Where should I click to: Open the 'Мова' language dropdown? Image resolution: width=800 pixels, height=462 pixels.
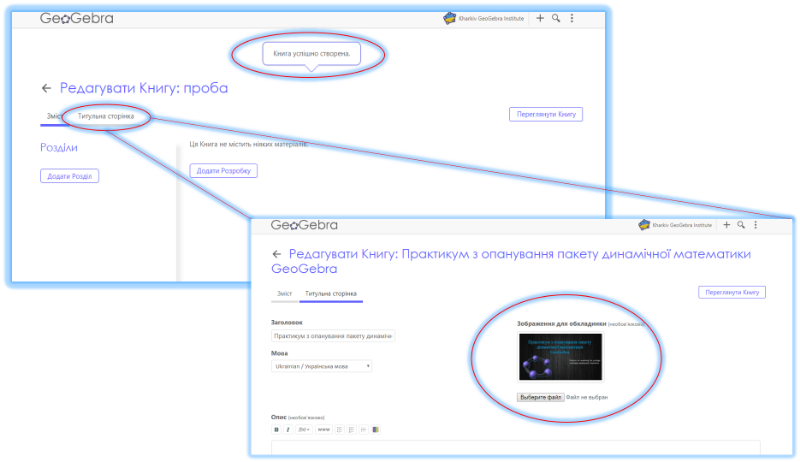[321, 366]
